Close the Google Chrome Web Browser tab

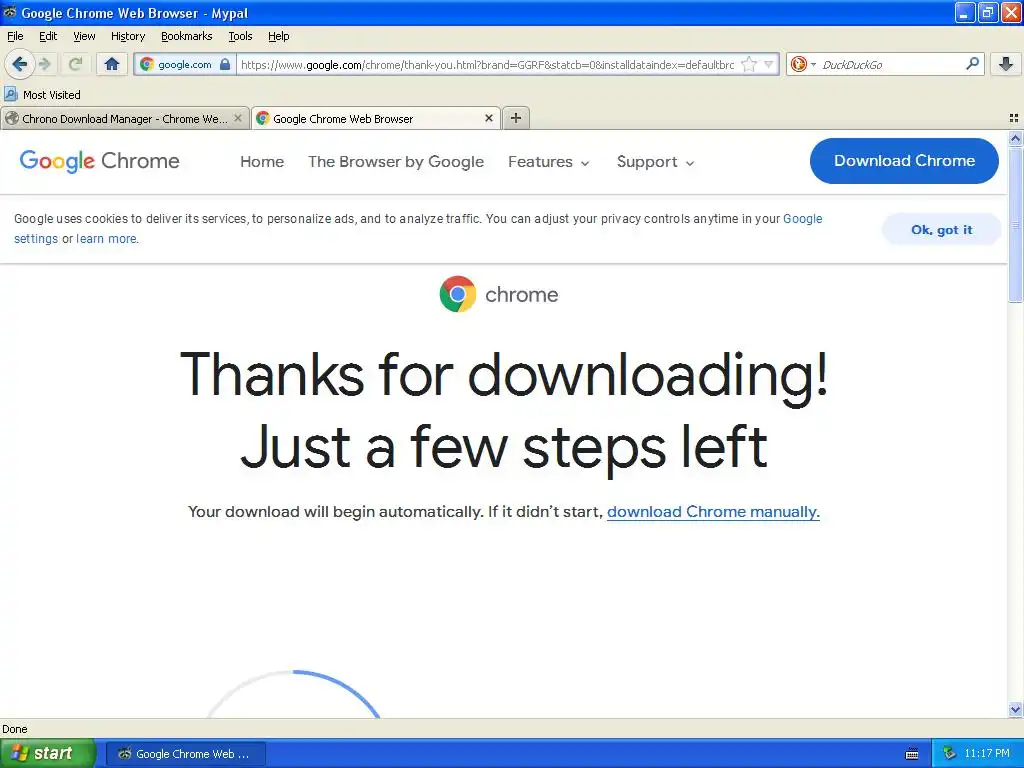tap(488, 118)
